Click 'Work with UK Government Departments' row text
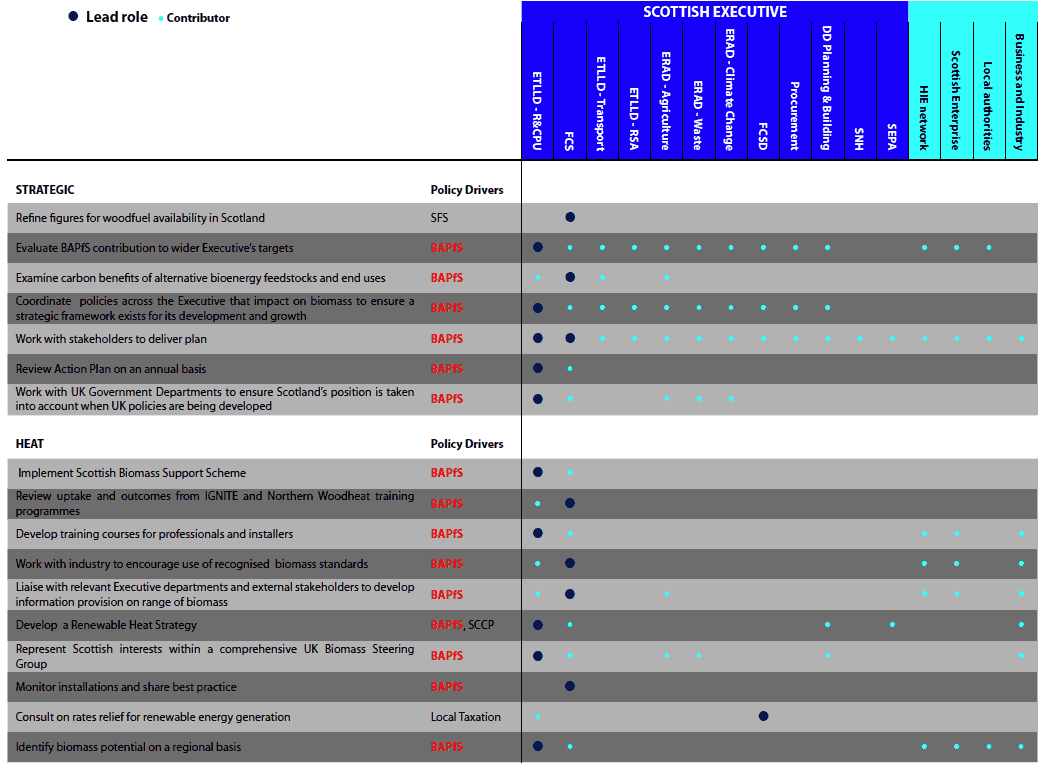The image size is (1044, 770). pos(214,399)
